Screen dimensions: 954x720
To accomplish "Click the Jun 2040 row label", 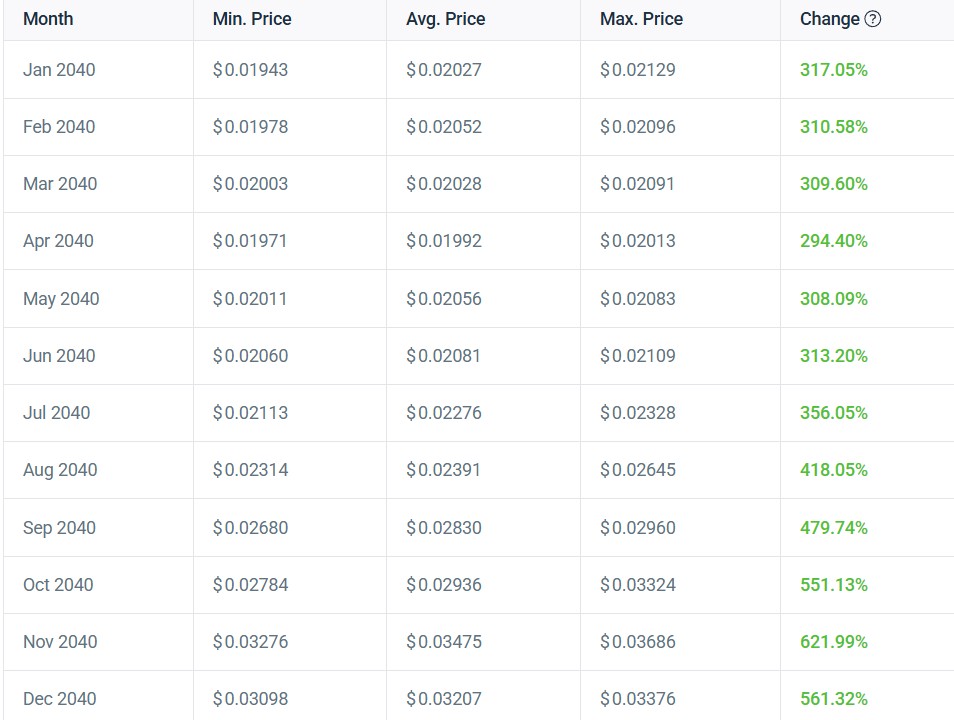I will click(59, 356).
